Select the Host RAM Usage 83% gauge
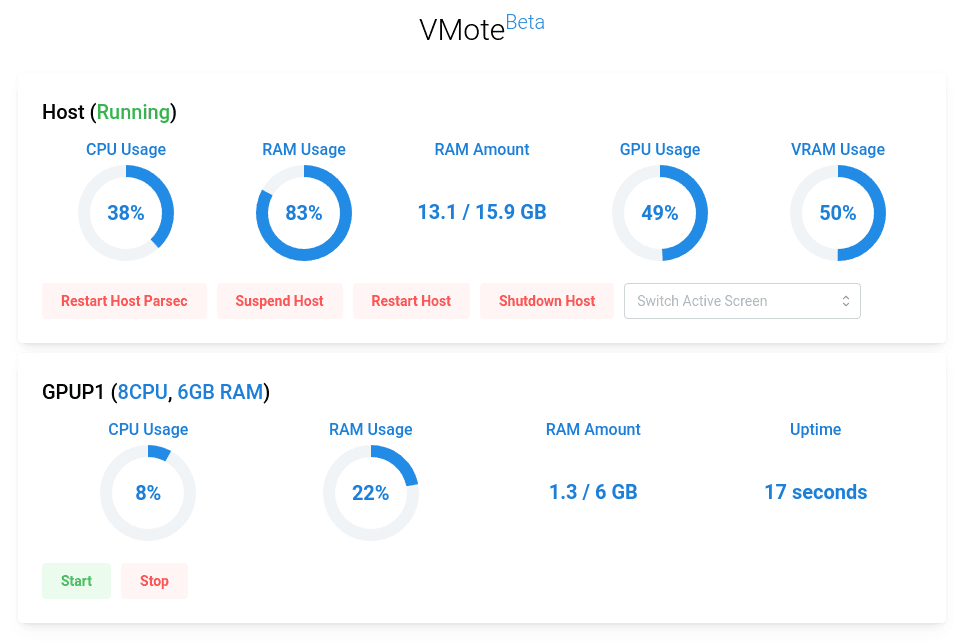 304,213
